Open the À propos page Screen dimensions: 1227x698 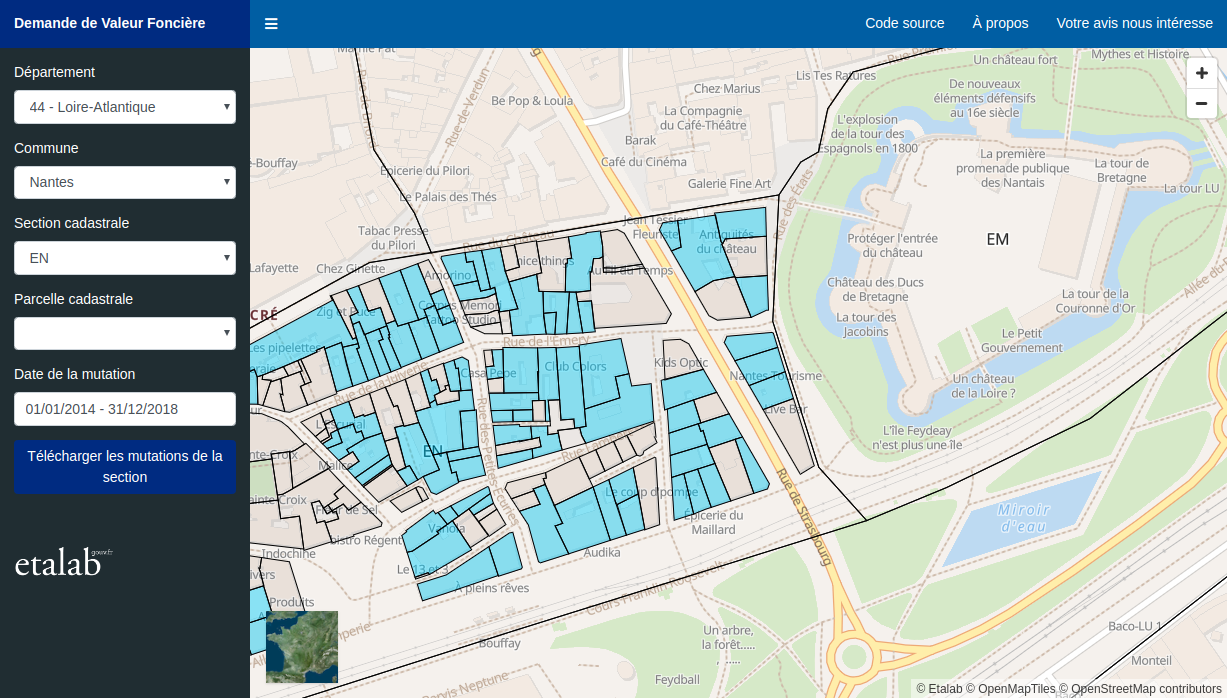click(x=1000, y=23)
